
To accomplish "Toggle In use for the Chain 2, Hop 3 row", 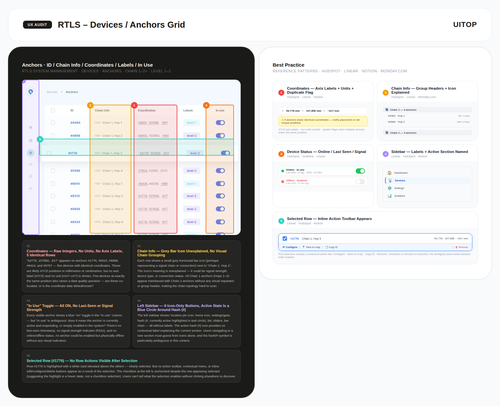I will 220,209.
